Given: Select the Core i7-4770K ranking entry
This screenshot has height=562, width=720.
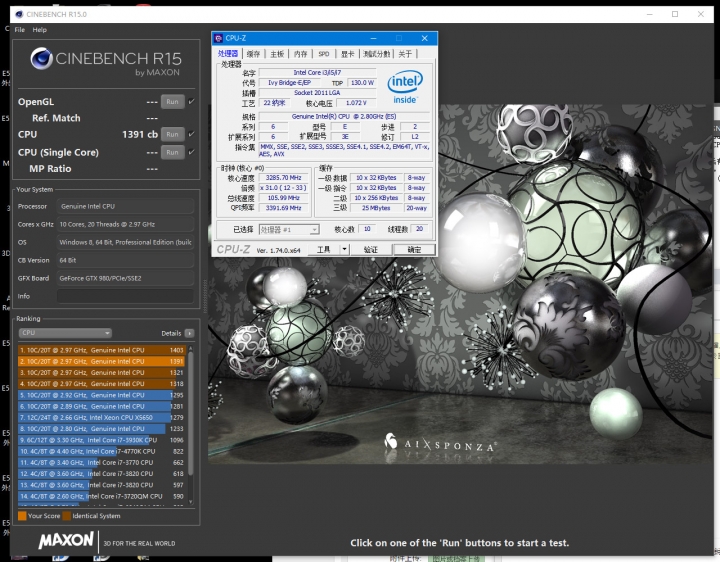Looking at the screenshot, I should 101,451.
